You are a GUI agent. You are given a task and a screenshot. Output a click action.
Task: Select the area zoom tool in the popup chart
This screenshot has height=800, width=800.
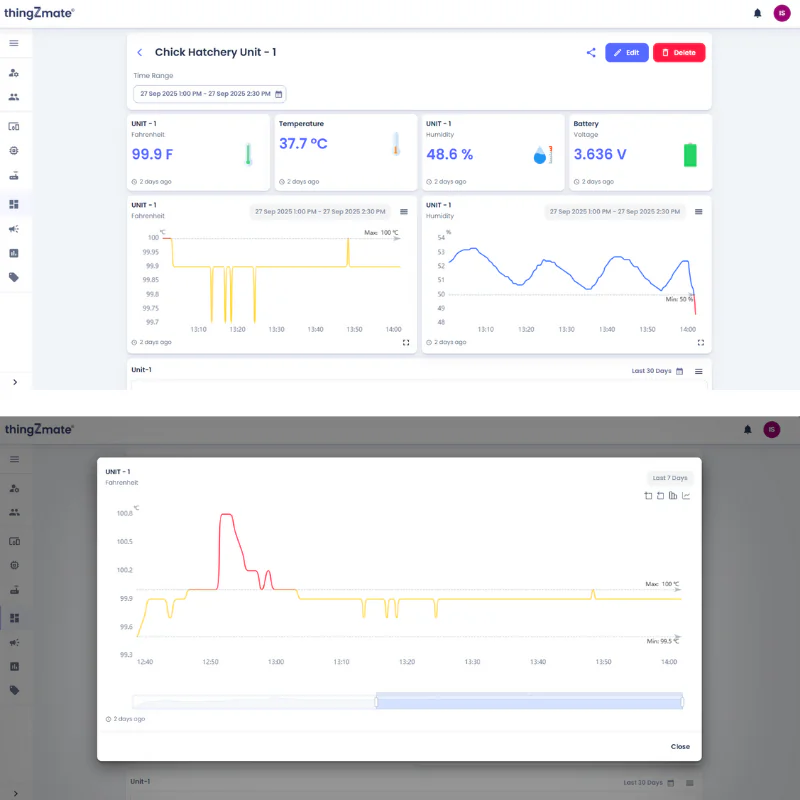coord(648,496)
